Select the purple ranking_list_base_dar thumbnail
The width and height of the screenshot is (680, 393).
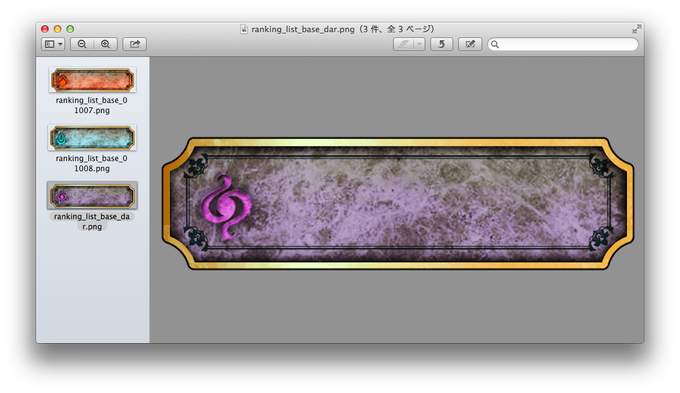(92, 196)
